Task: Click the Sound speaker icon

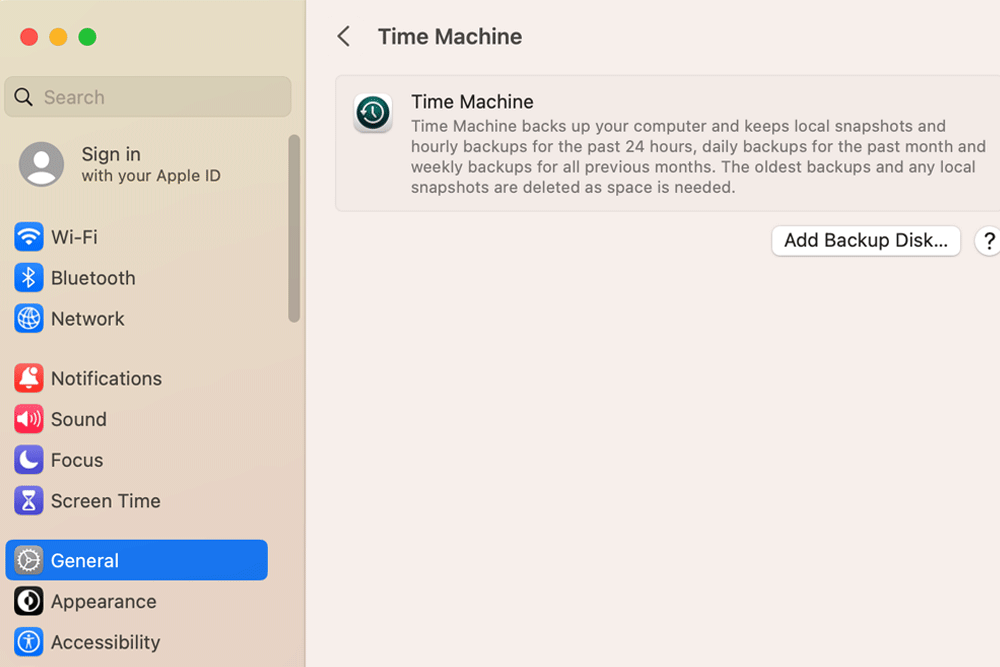Action: coord(29,419)
